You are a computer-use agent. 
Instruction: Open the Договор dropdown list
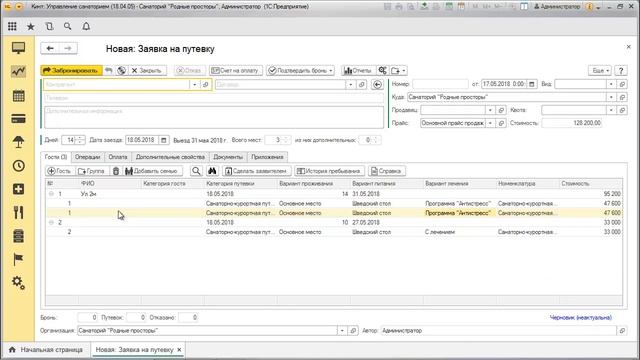351,84
